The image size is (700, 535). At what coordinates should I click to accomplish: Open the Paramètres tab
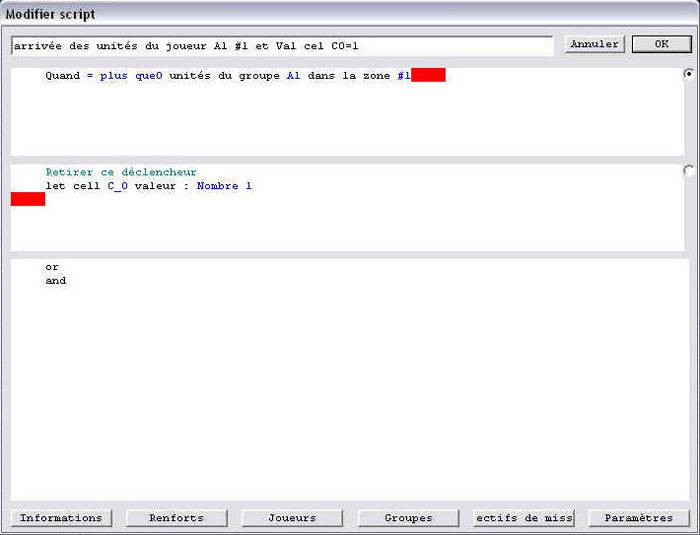pyautogui.click(x=639, y=518)
